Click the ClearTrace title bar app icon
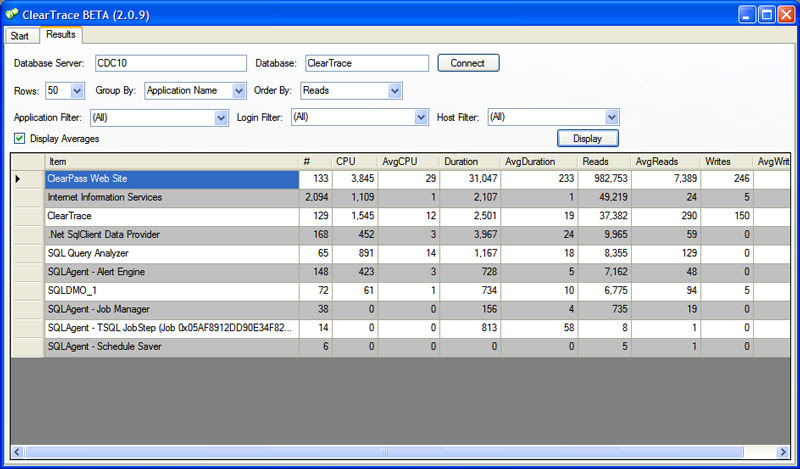This screenshot has height=469, width=800. click(12, 14)
